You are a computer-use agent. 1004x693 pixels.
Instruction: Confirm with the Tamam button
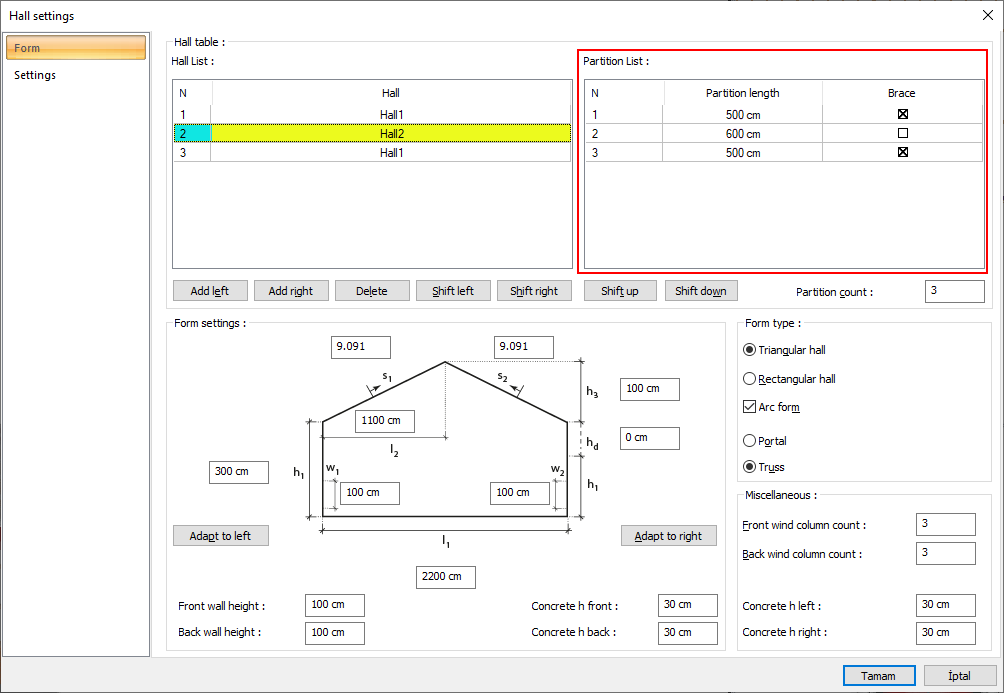click(x=878, y=676)
